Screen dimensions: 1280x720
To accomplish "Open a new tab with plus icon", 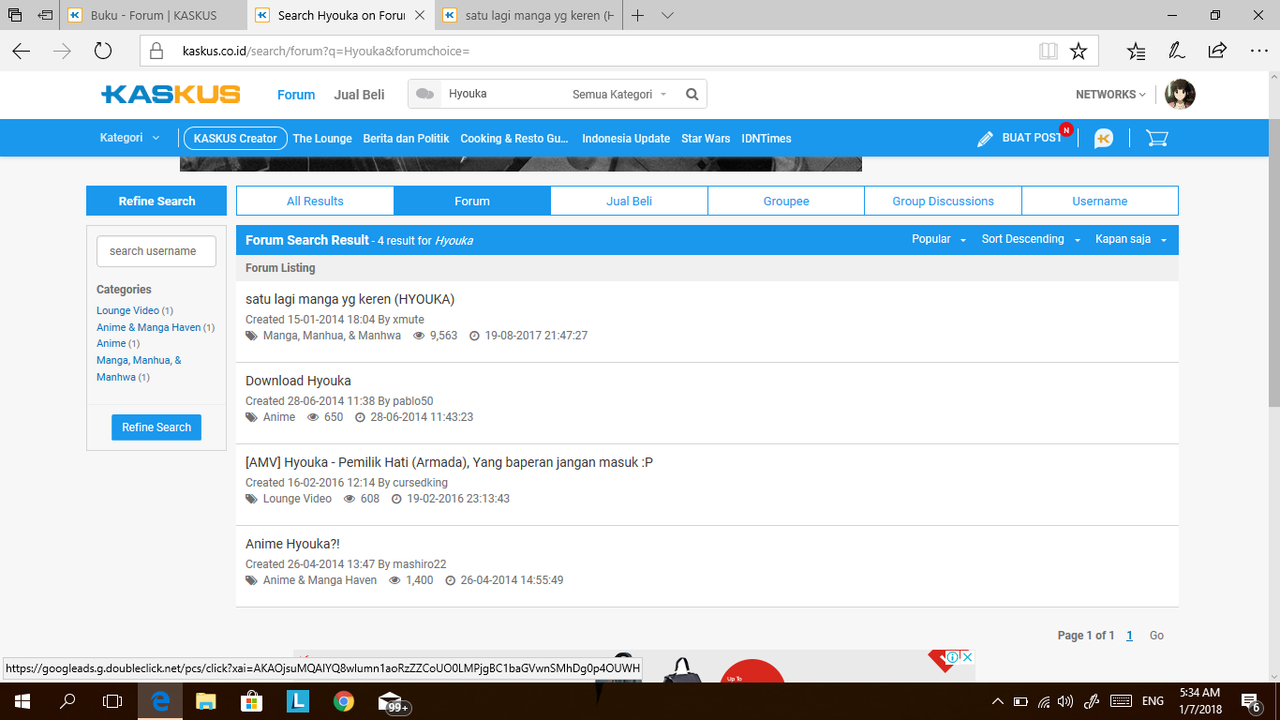I will pyautogui.click(x=637, y=16).
